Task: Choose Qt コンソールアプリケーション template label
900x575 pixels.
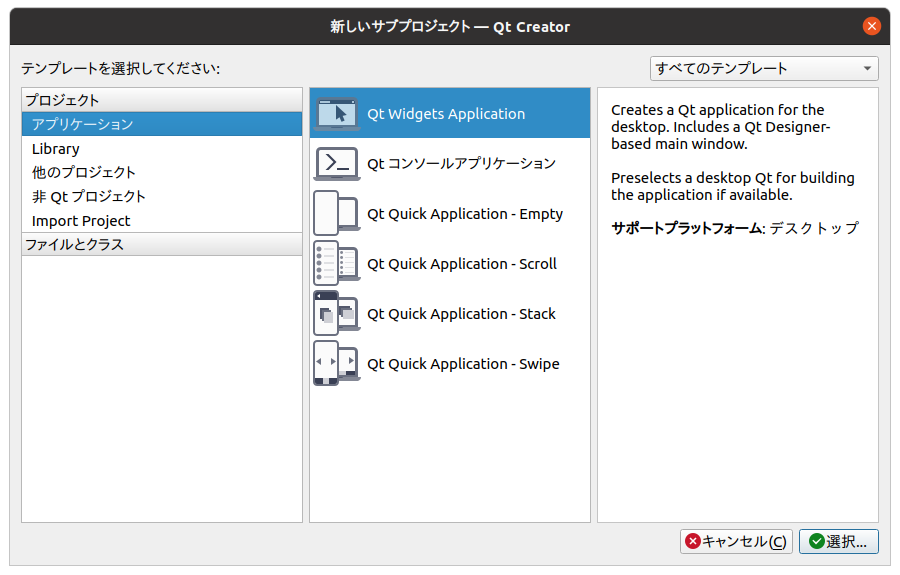Action: pos(461,164)
